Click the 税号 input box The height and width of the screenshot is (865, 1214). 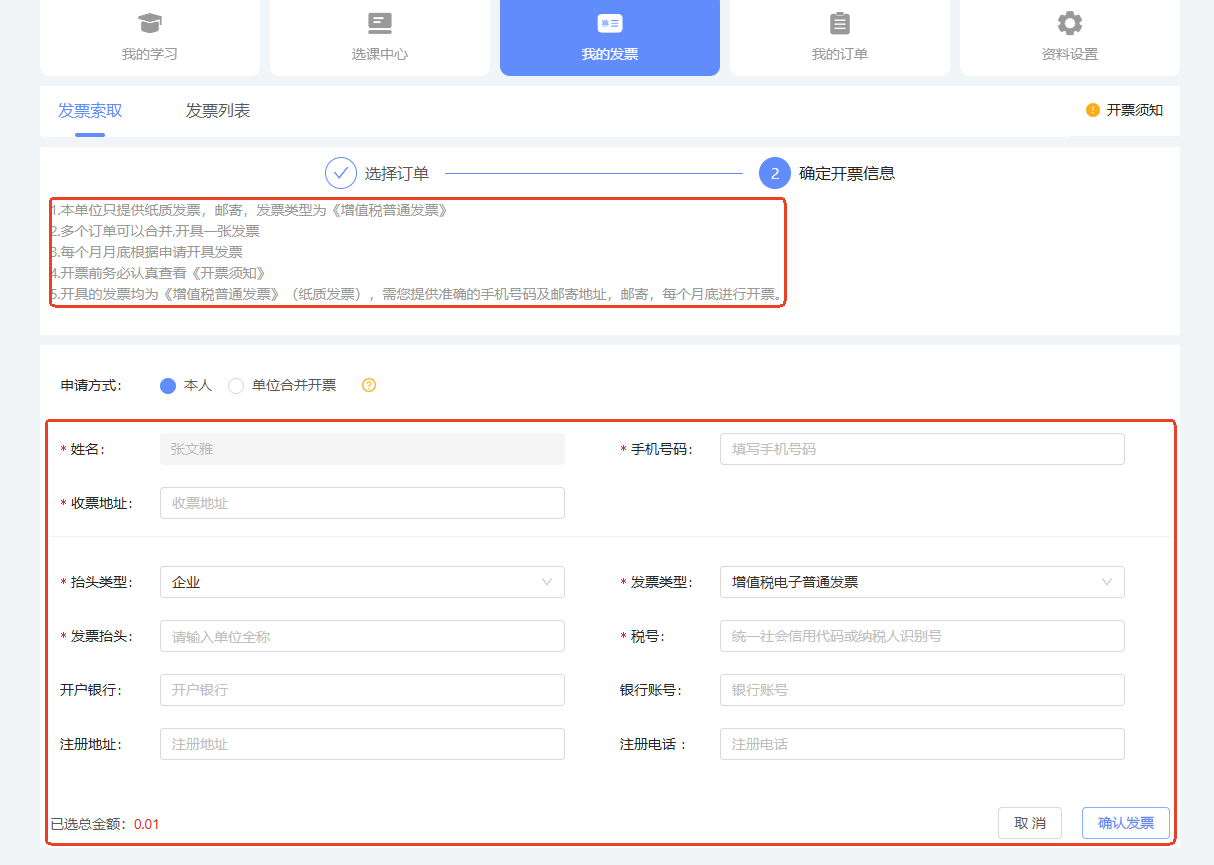(922, 636)
